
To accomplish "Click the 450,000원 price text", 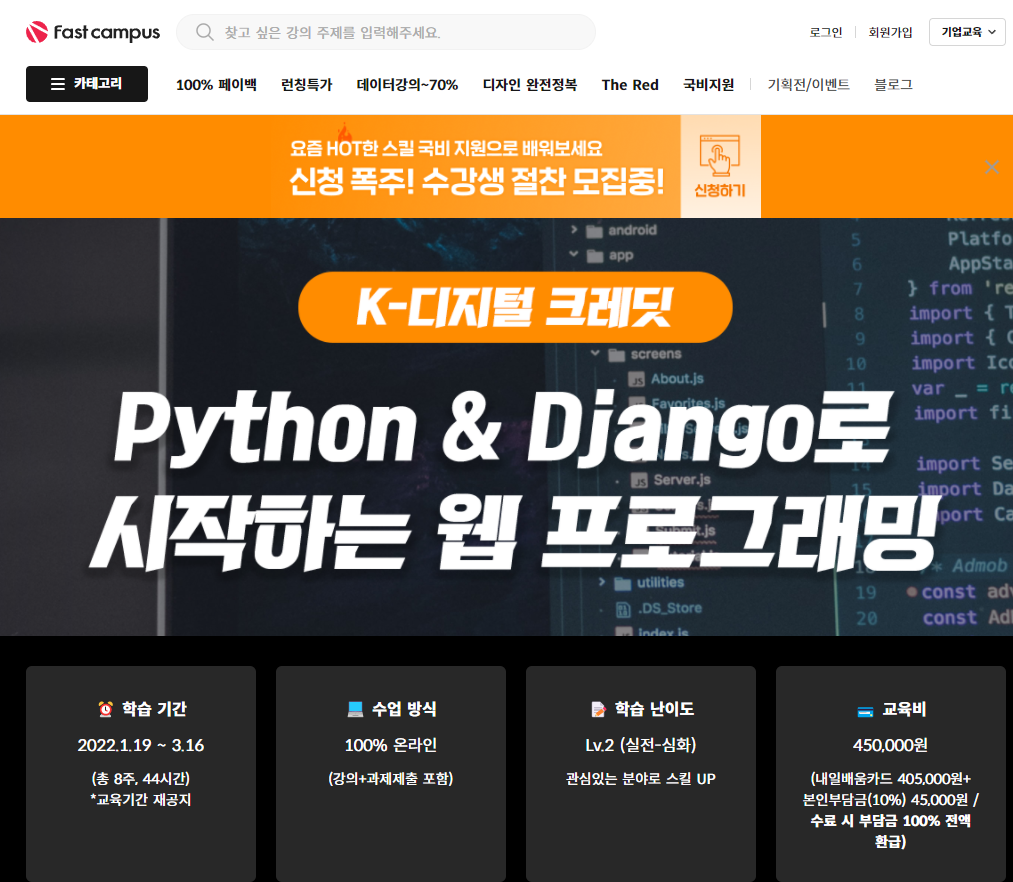I will [890, 745].
